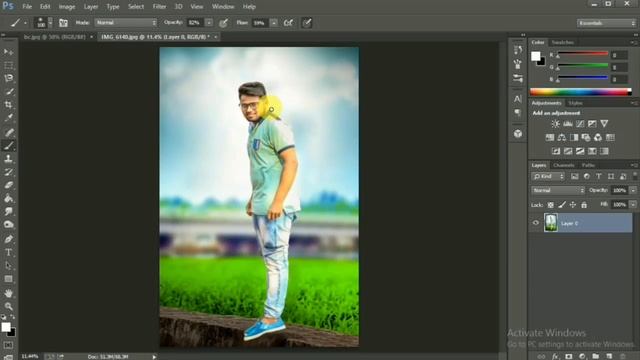Switch to the Styles tab
Image resolution: width=640 pixels, height=360 pixels.
pos(576,103)
